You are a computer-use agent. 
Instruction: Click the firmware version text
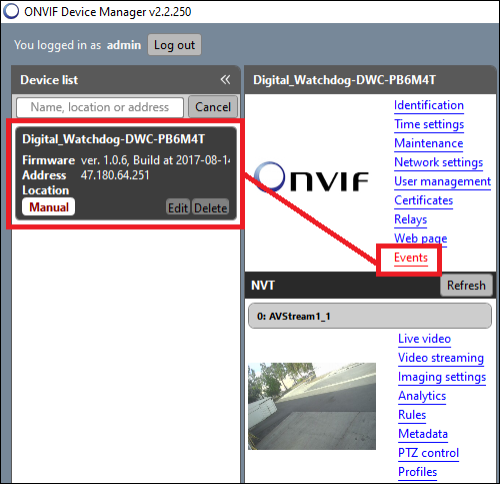pos(155,160)
